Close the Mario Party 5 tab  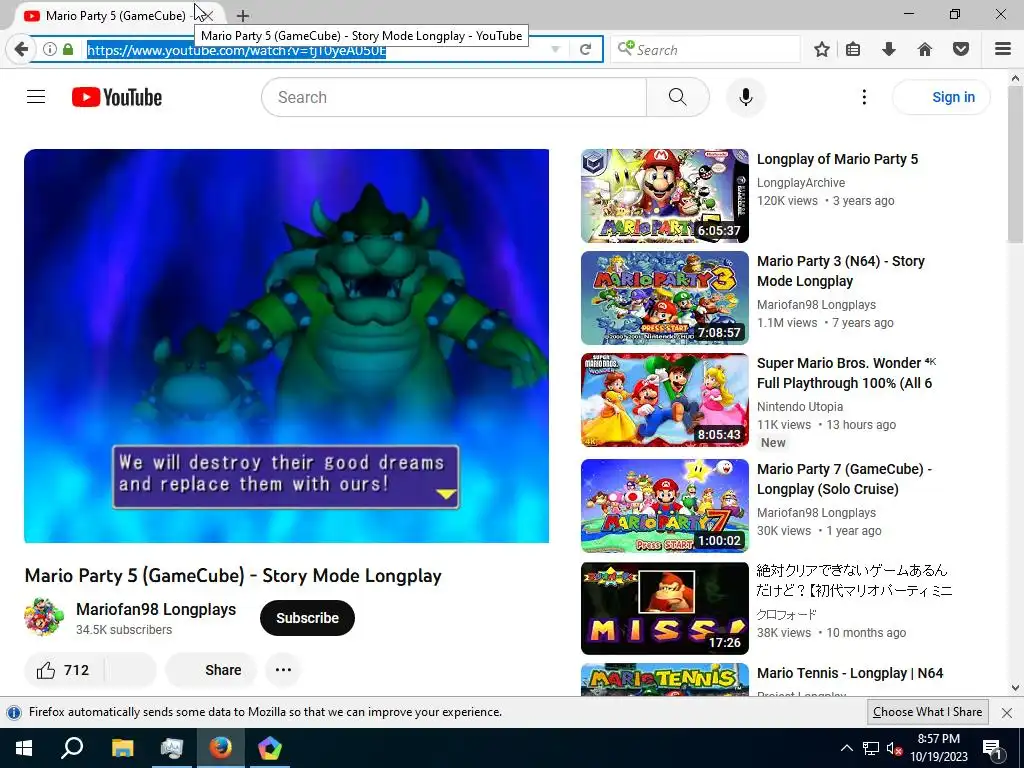click(x=208, y=16)
